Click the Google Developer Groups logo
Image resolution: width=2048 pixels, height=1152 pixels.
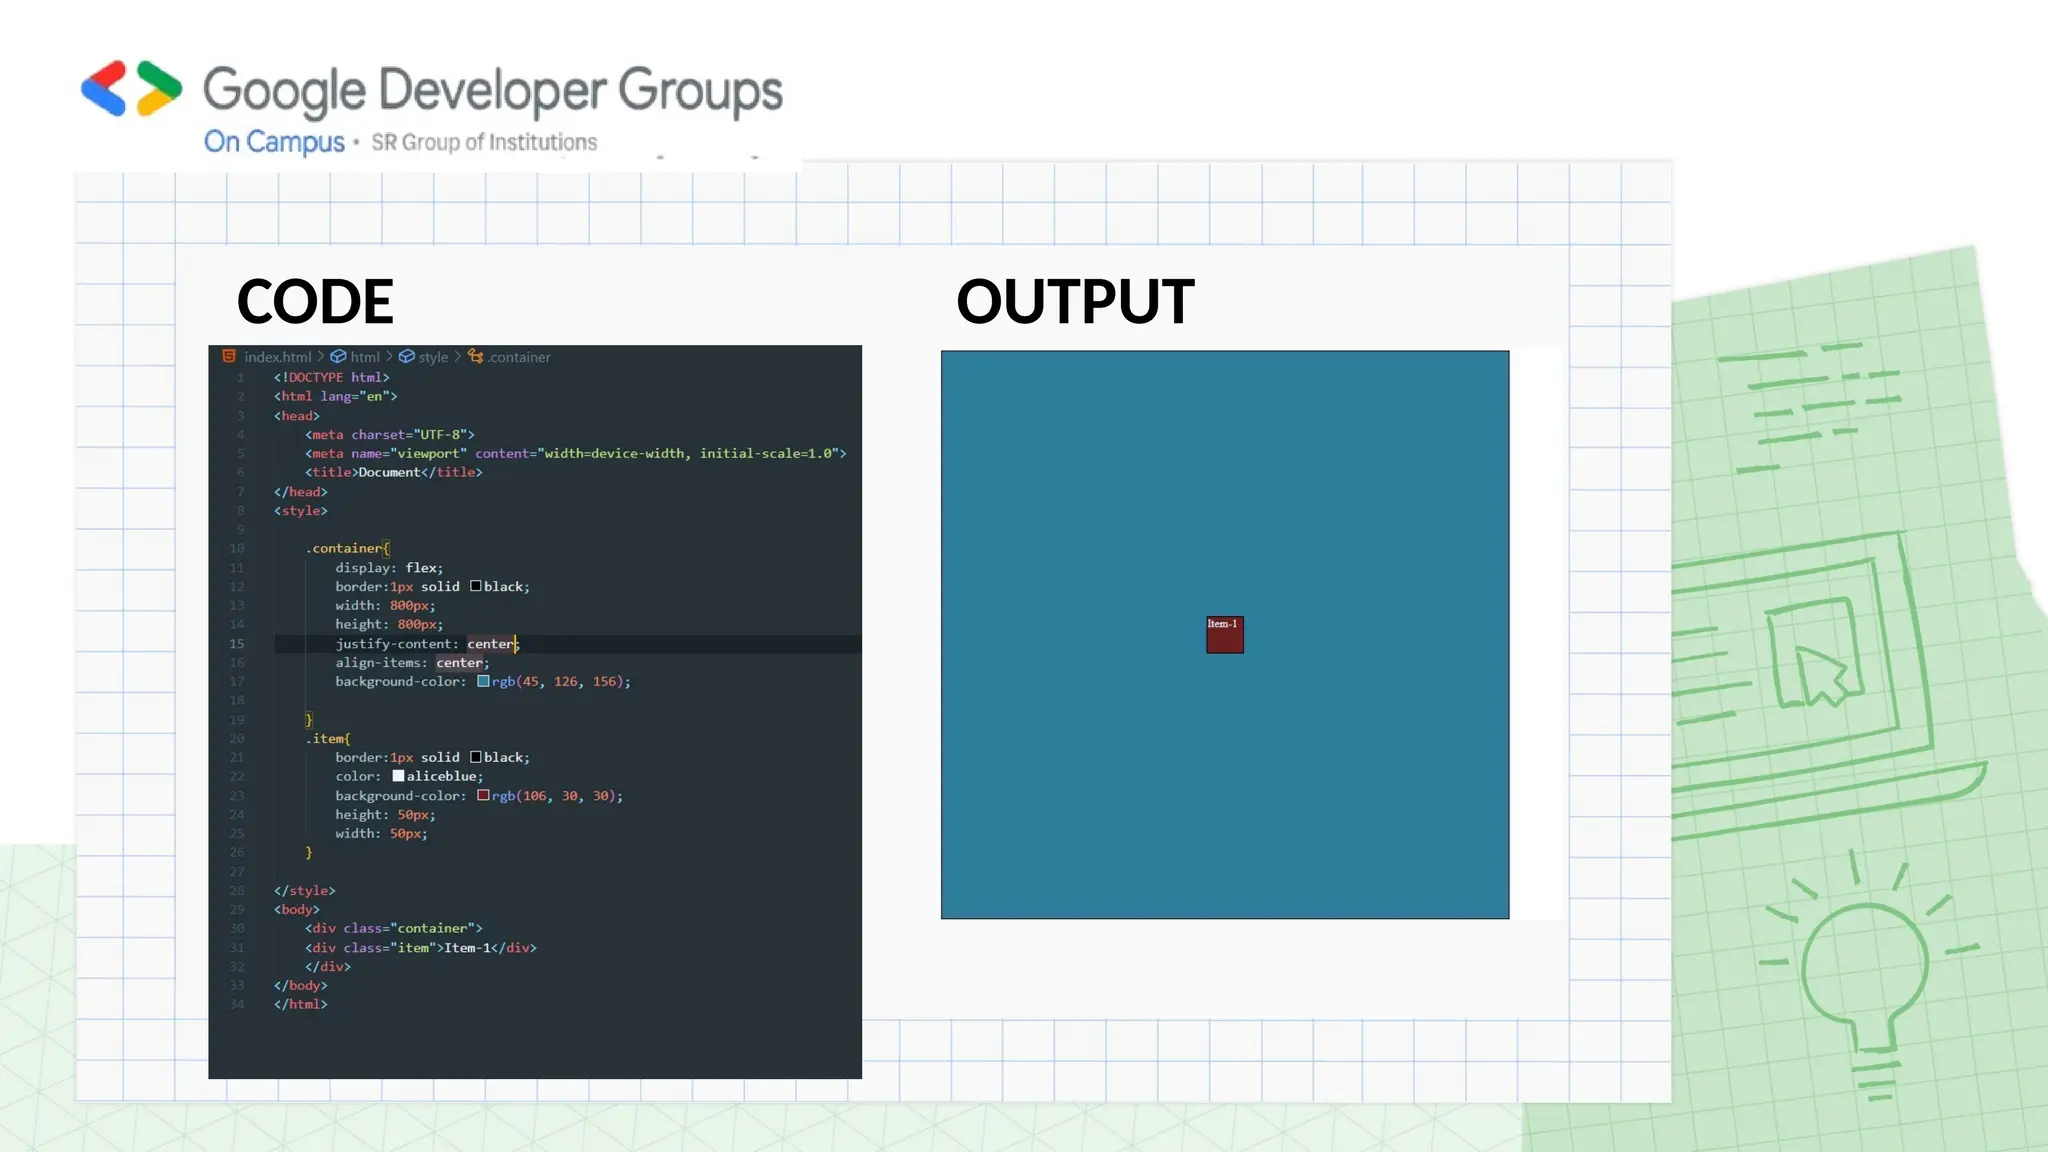[132, 89]
